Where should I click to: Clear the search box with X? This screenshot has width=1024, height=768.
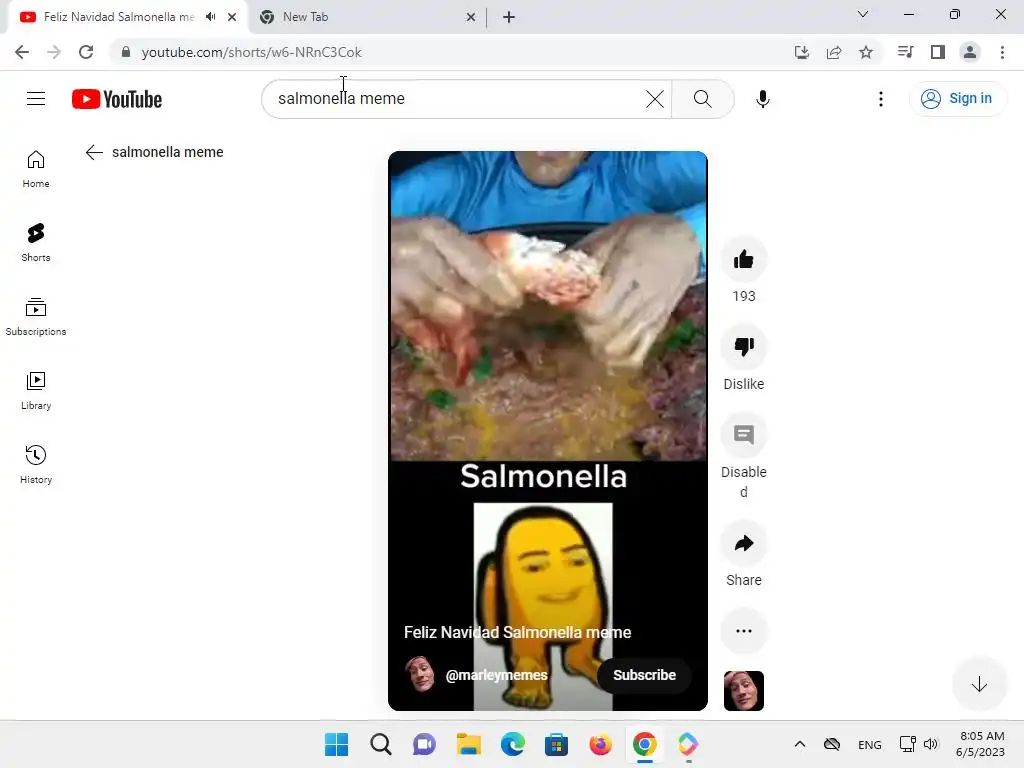(x=654, y=99)
